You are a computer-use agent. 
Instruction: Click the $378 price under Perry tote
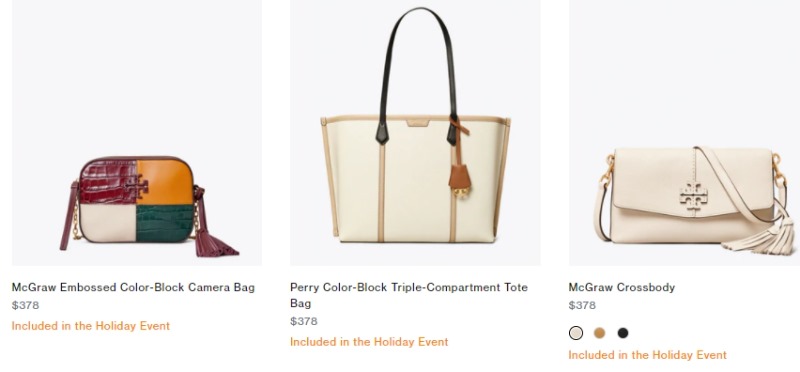tap(304, 321)
